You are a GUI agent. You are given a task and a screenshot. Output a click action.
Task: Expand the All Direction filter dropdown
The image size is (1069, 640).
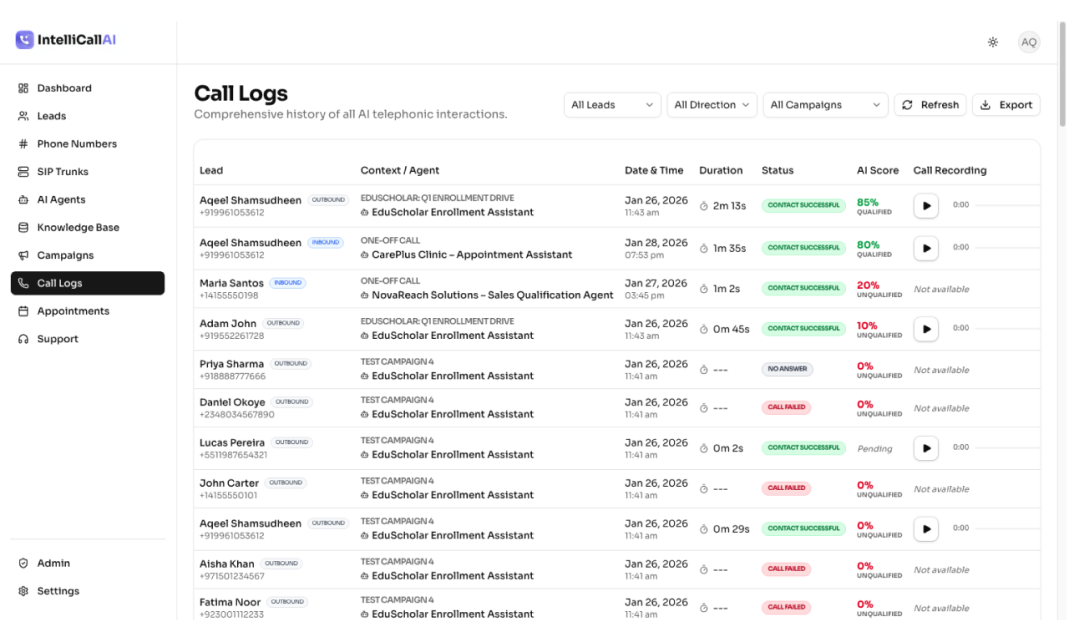[711, 105]
